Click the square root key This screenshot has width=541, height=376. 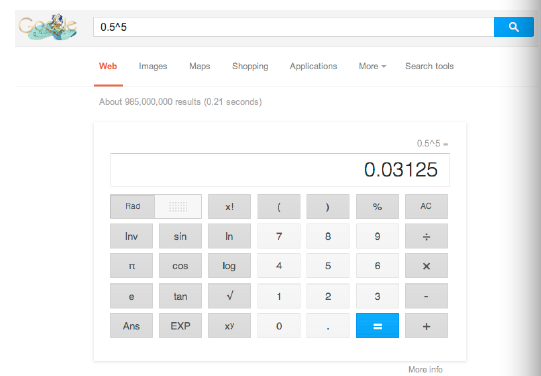click(229, 296)
